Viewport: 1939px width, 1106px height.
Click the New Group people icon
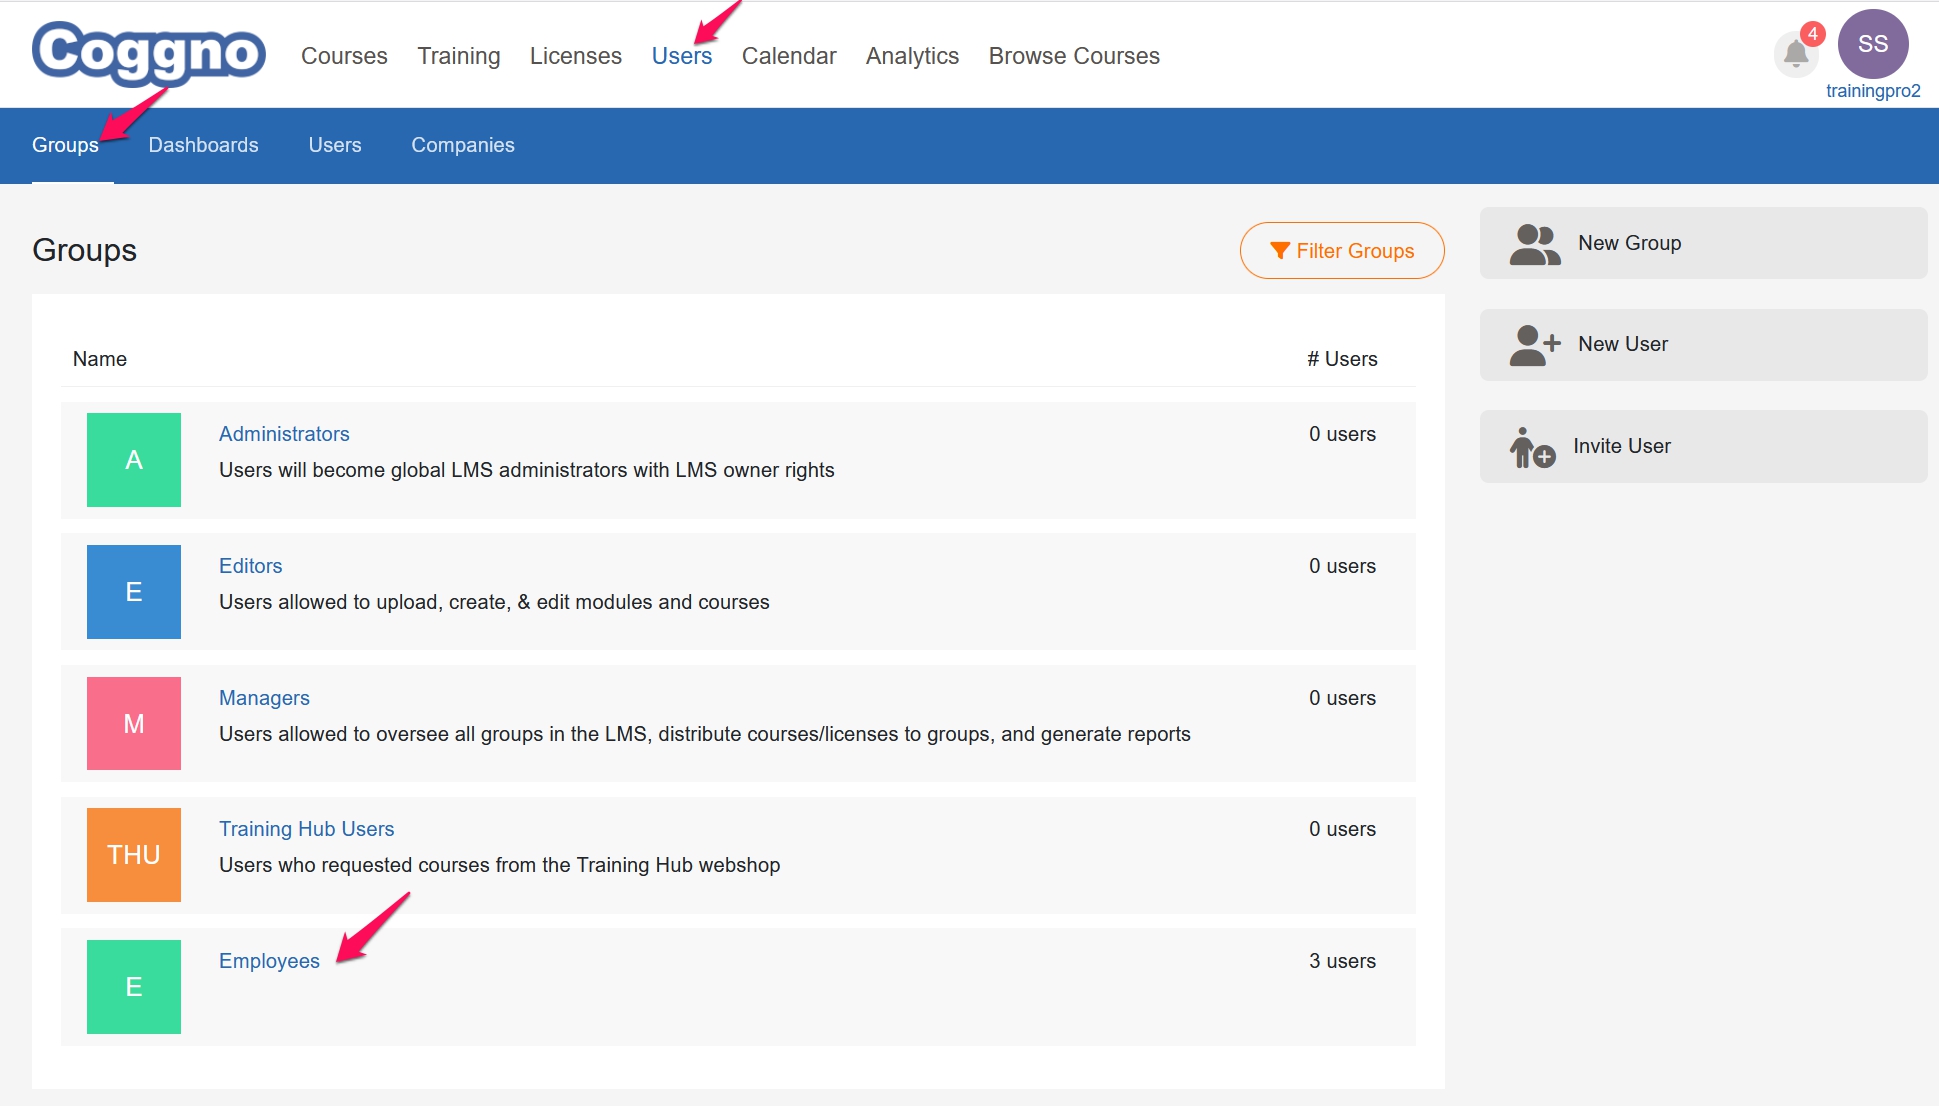pos(1535,244)
